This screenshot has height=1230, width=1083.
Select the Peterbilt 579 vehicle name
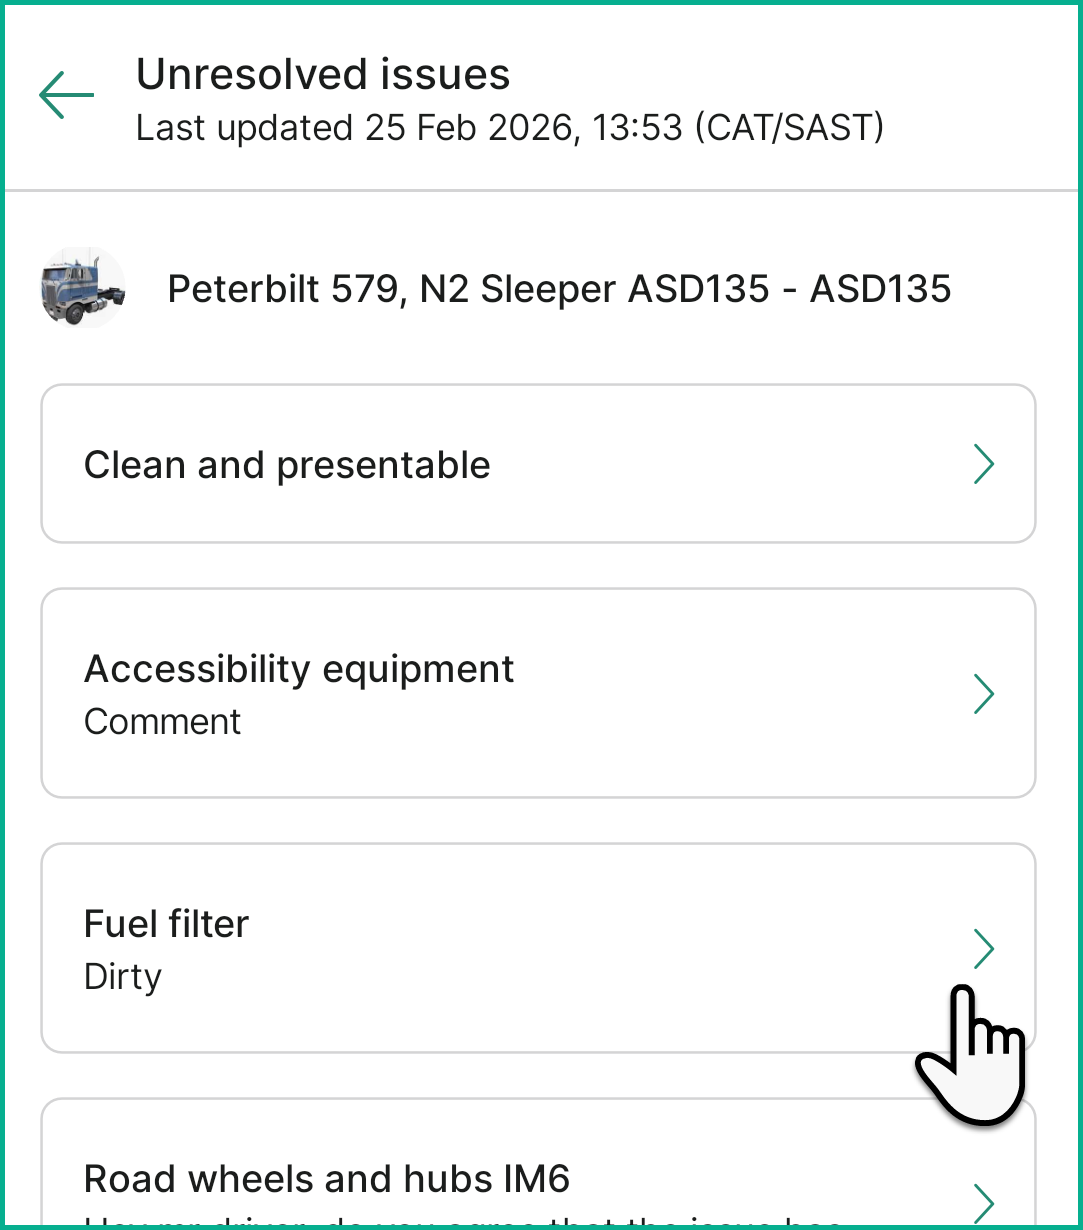point(286,289)
